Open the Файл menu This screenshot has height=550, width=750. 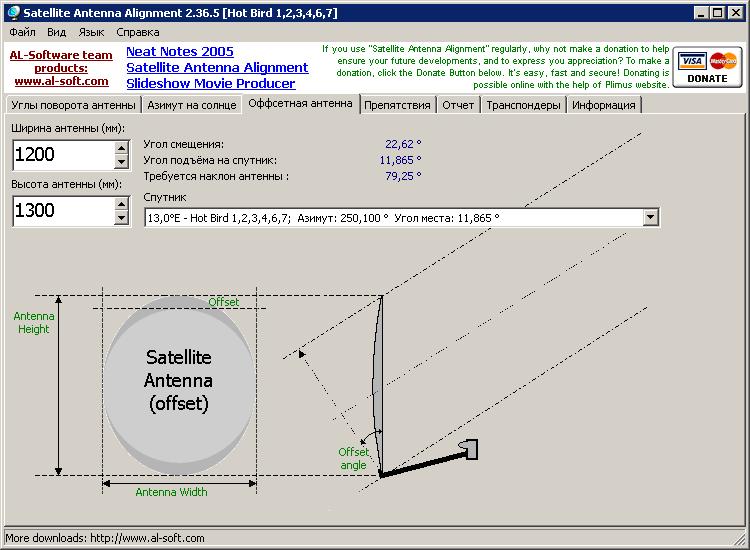[x=21, y=32]
